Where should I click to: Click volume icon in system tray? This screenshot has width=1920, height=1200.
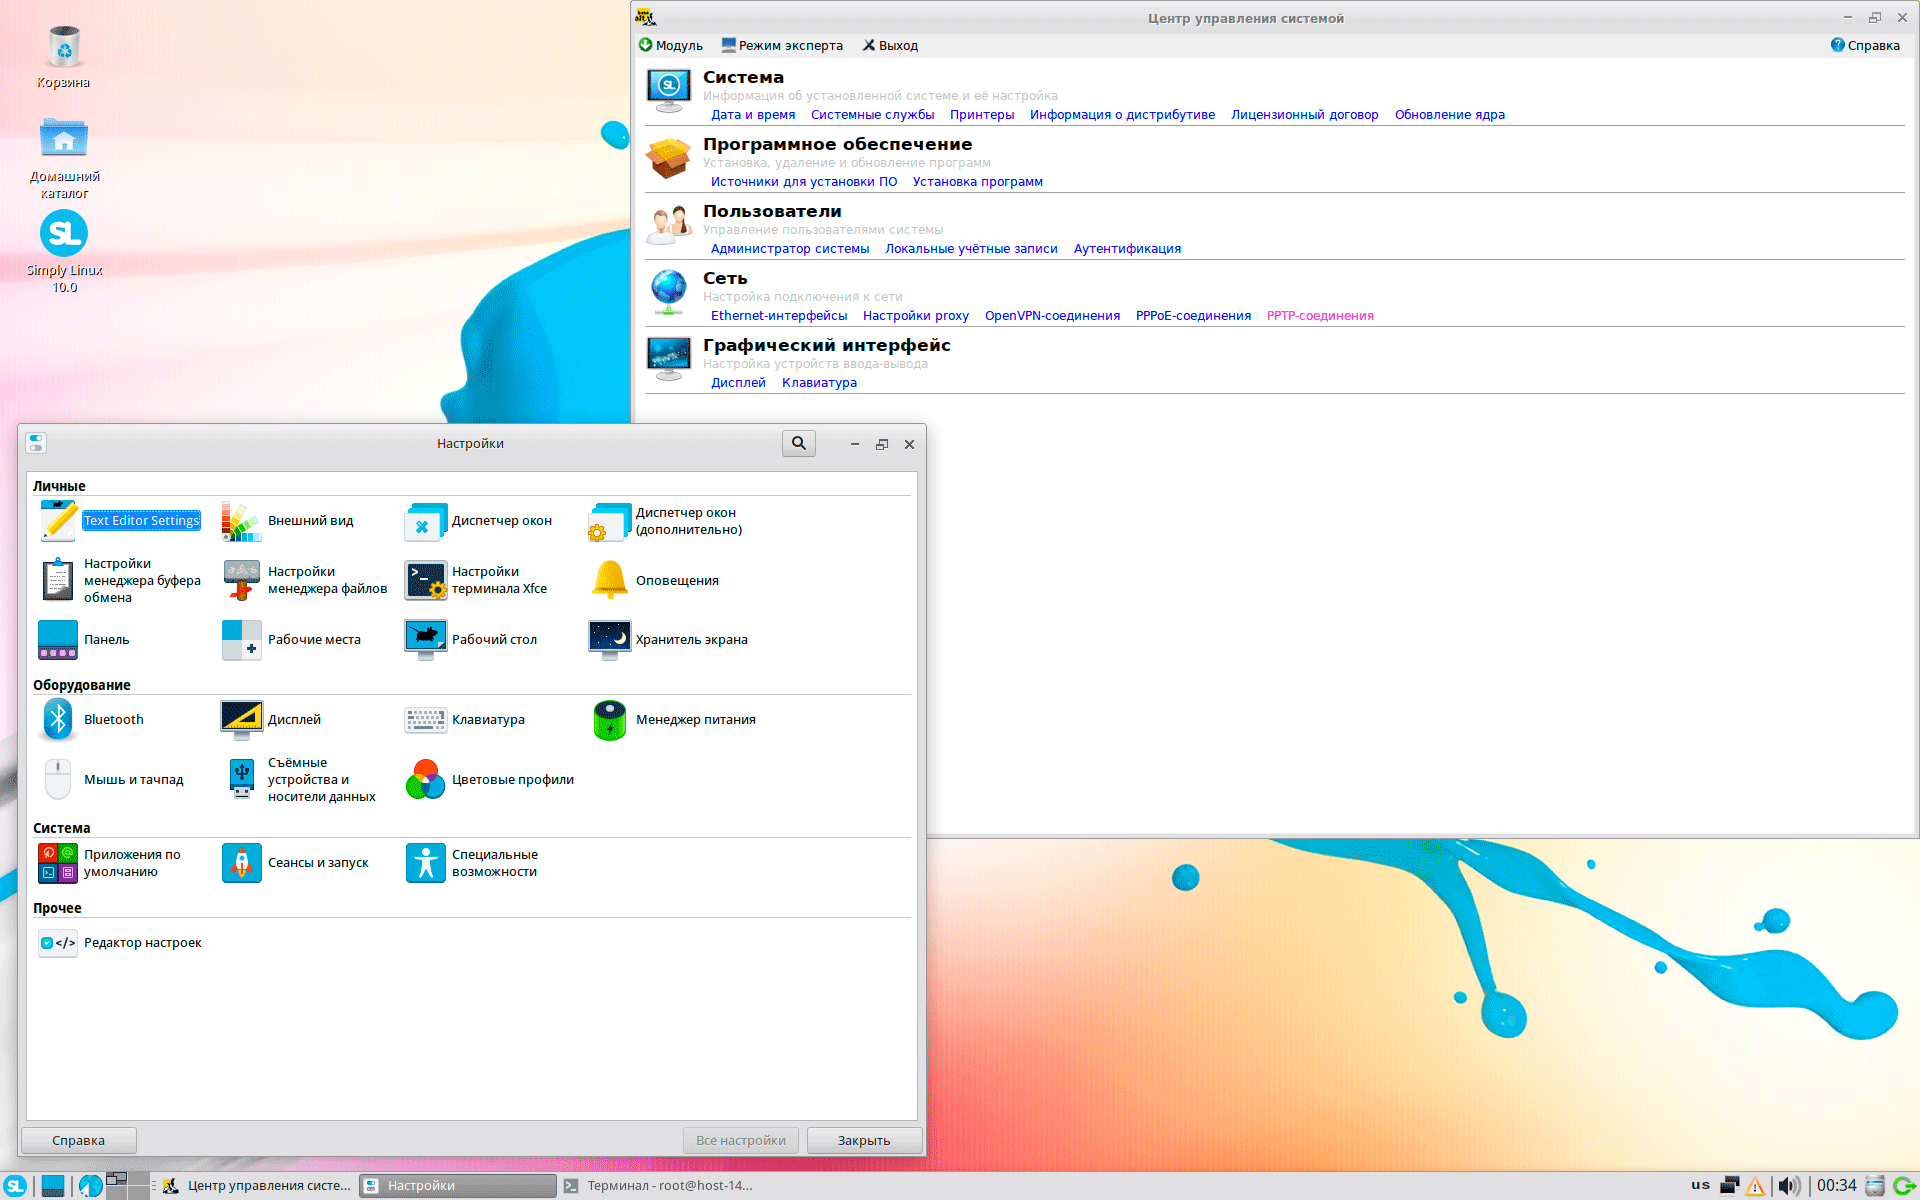(x=1787, y=1186)
